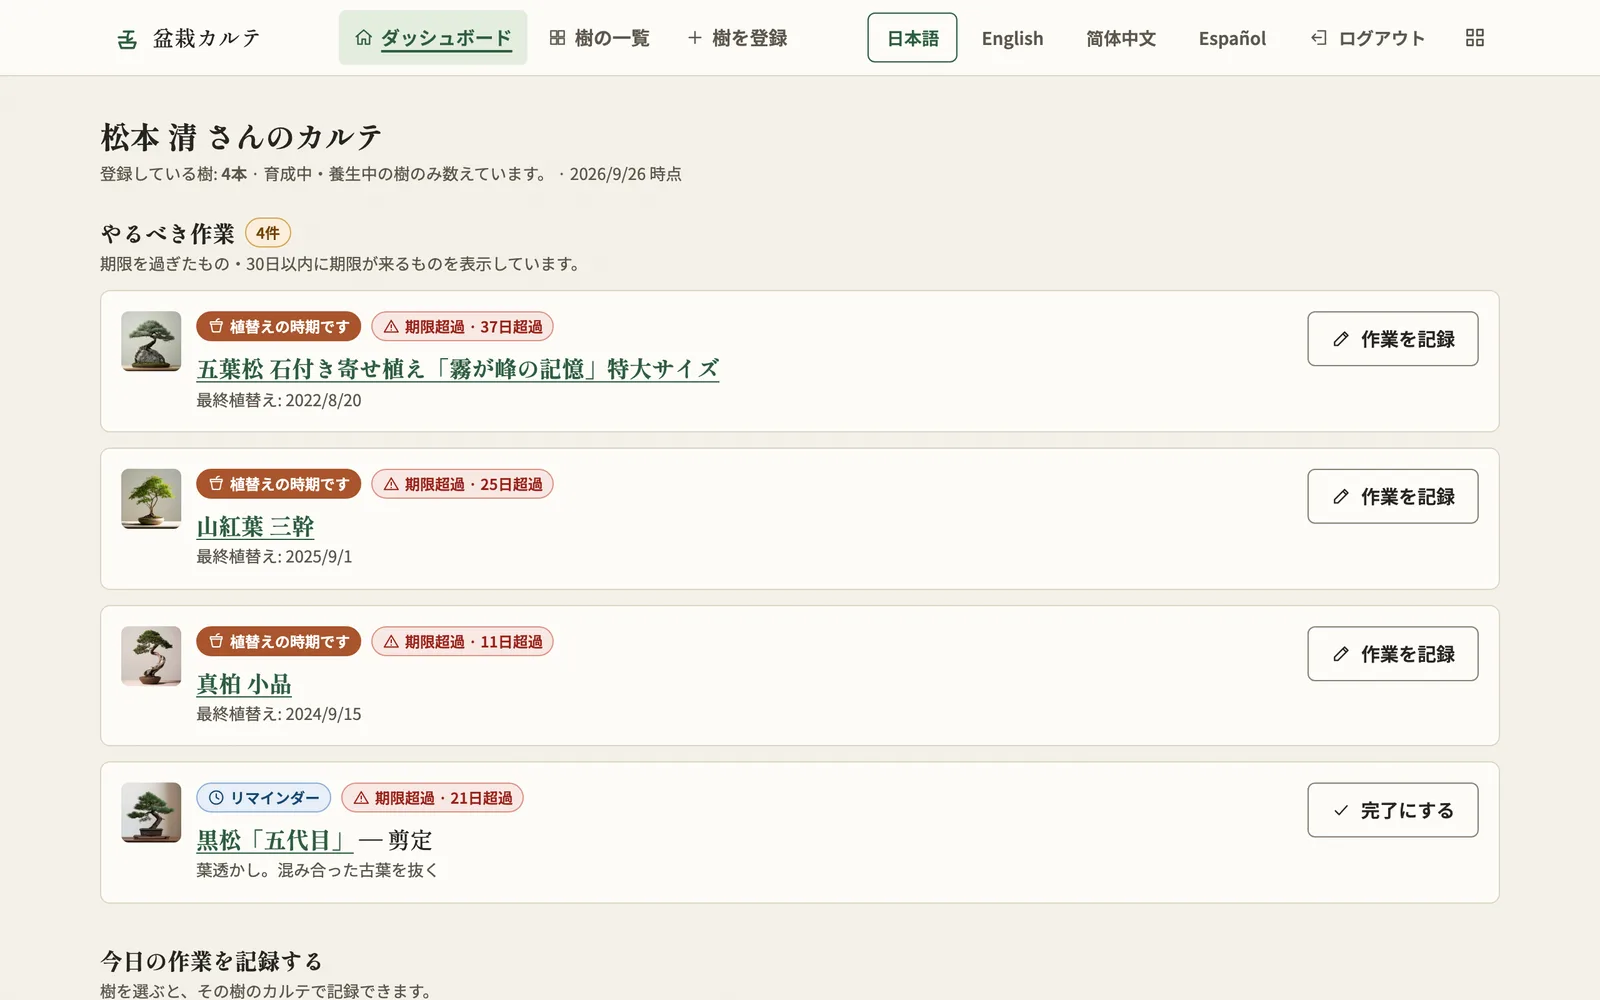Click the やるべき作業 section heading
Screen dimensions: 1600x1000
pos(167,234)
